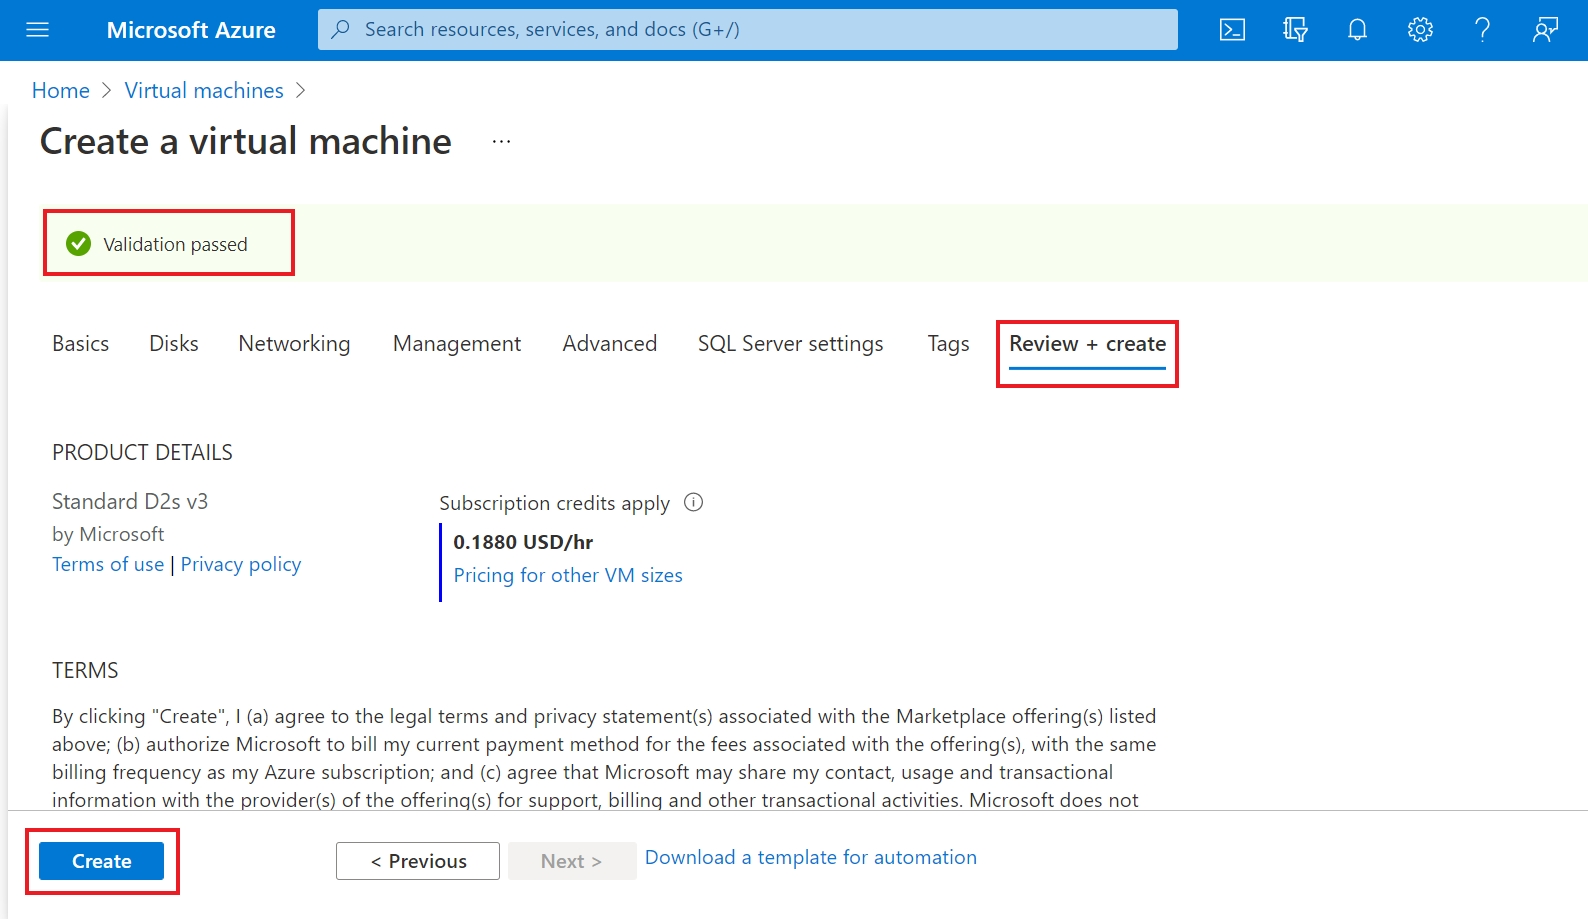The image size is (1588, 919).
Task: Open Directories and subscriptions filter icon
Action: point(1295,30)
